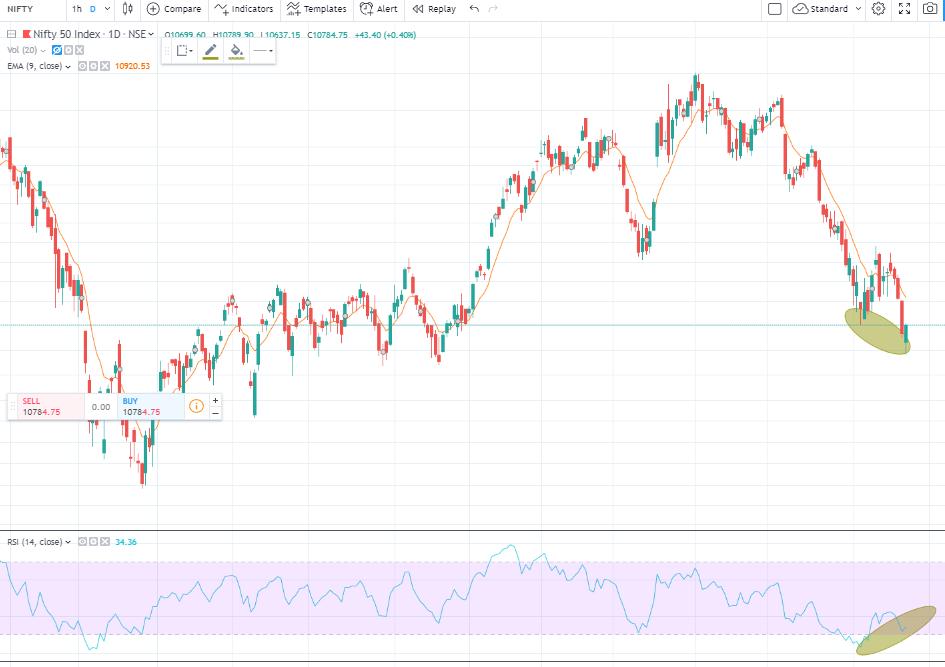Take a chart snapshot with camera icon
The image size is (945, 667).
point(930,8)
